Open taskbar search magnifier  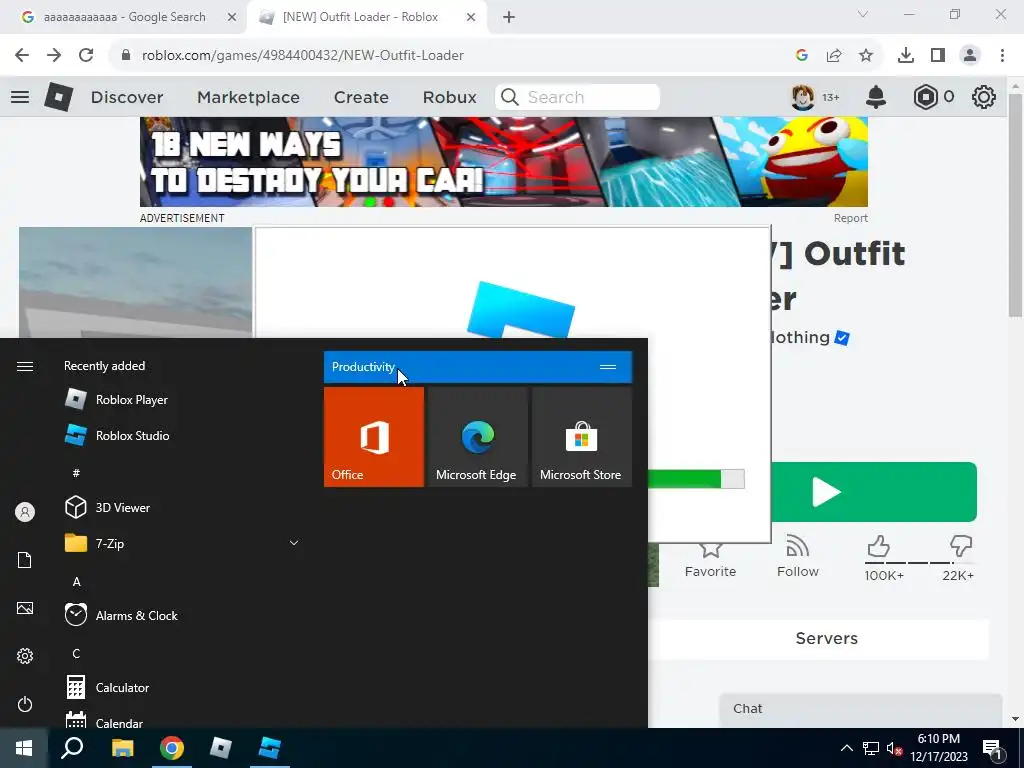(x=72, y=748)
